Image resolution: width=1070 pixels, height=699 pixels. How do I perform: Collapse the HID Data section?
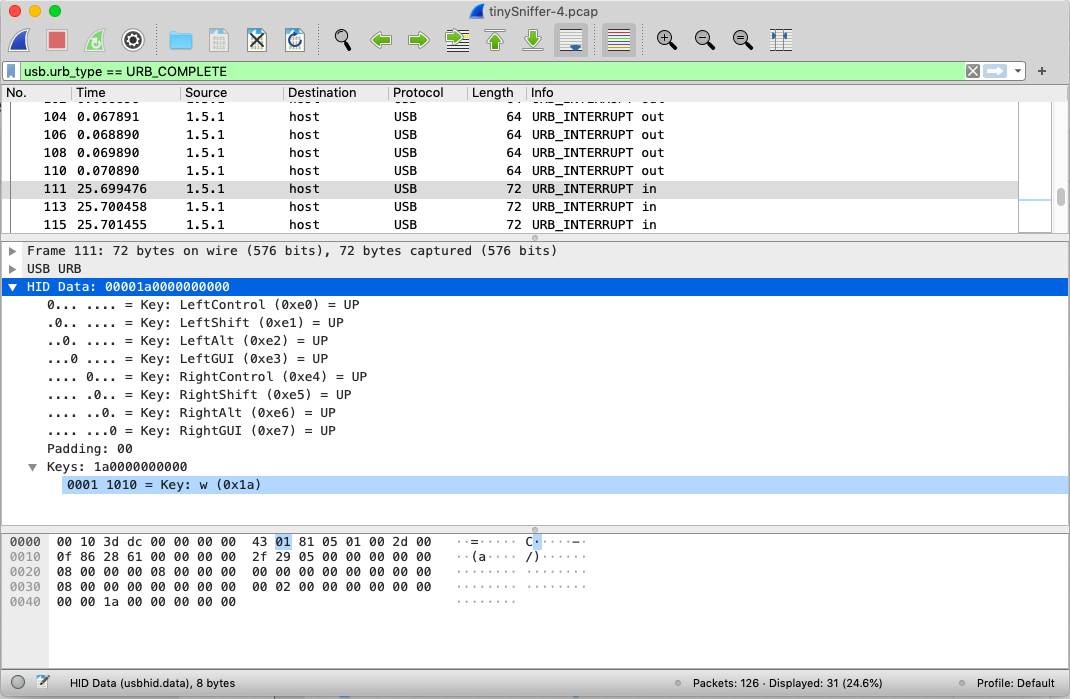click(x=13, y=287)
